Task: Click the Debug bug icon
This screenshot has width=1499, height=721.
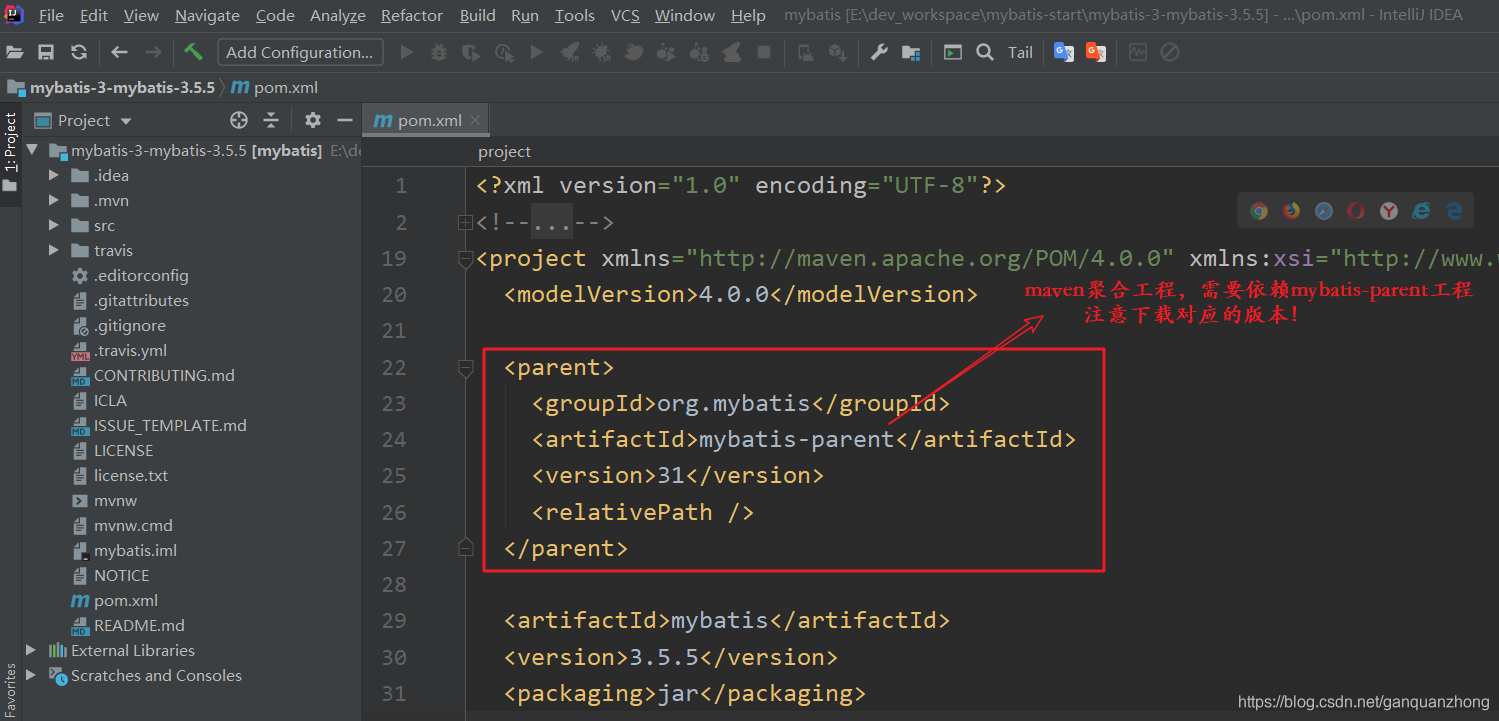Action: tap(438, 52)
